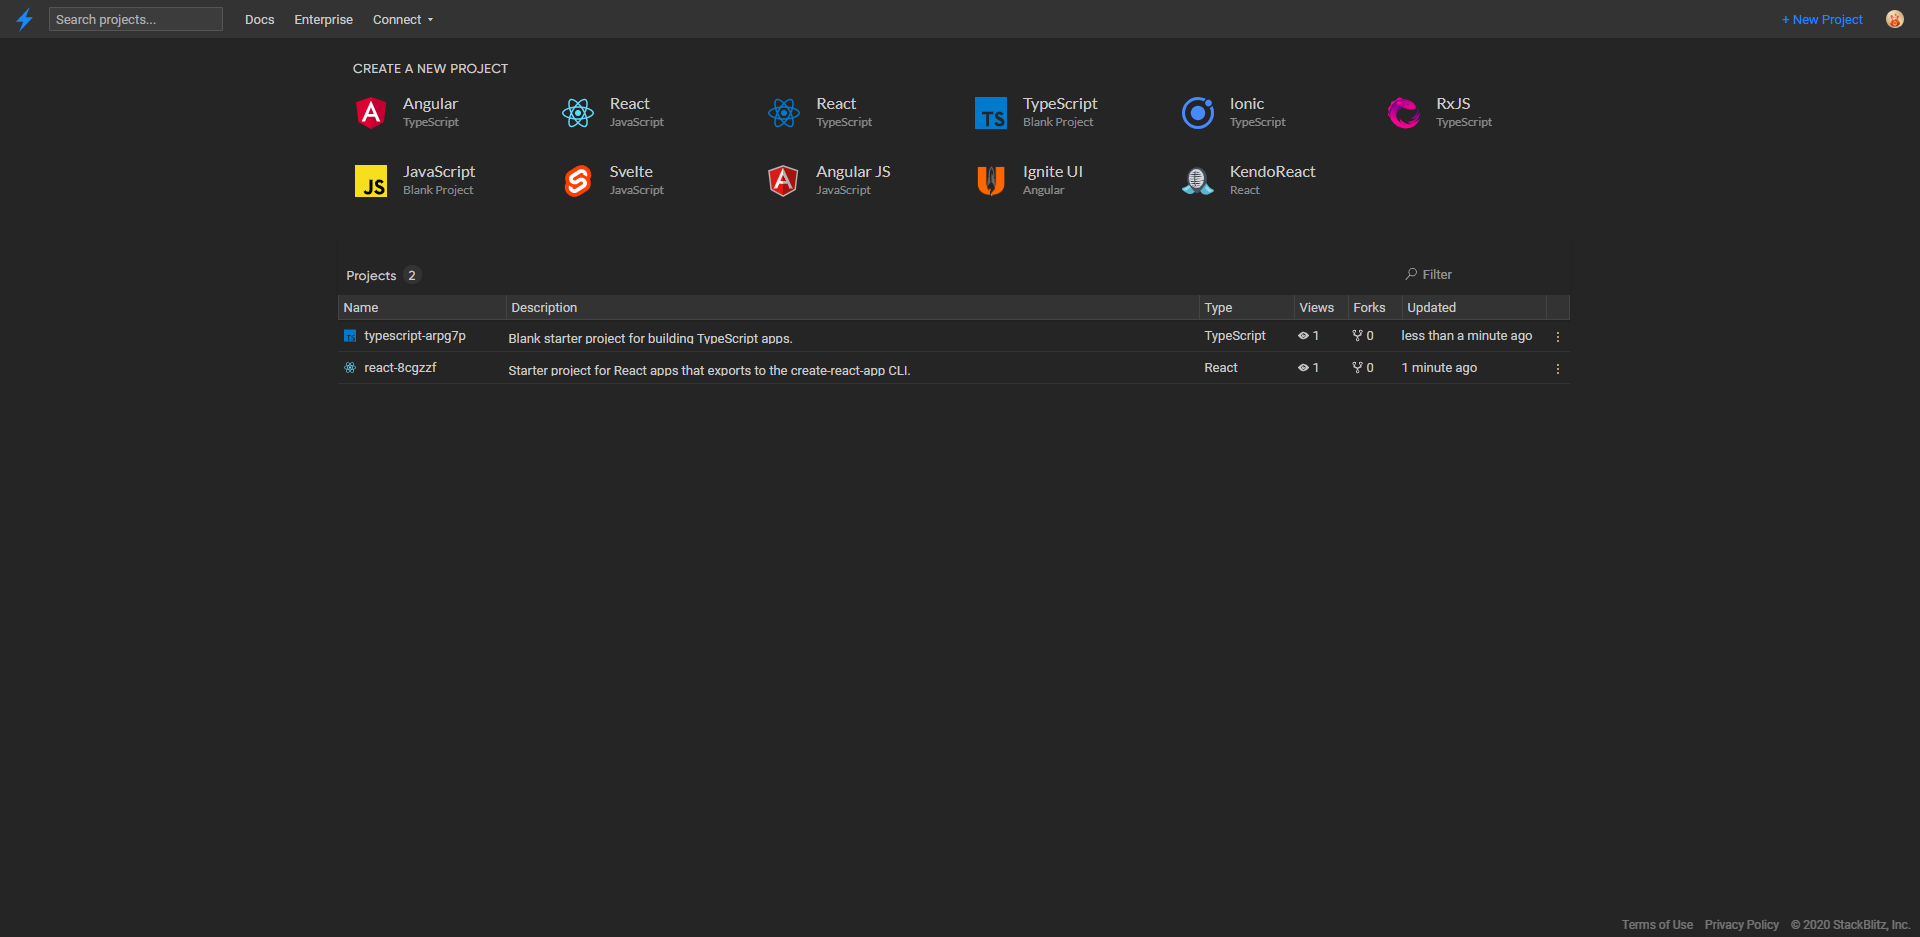
Task: Pick the Angular JS starter icon
Action: [x=783, y=181]
